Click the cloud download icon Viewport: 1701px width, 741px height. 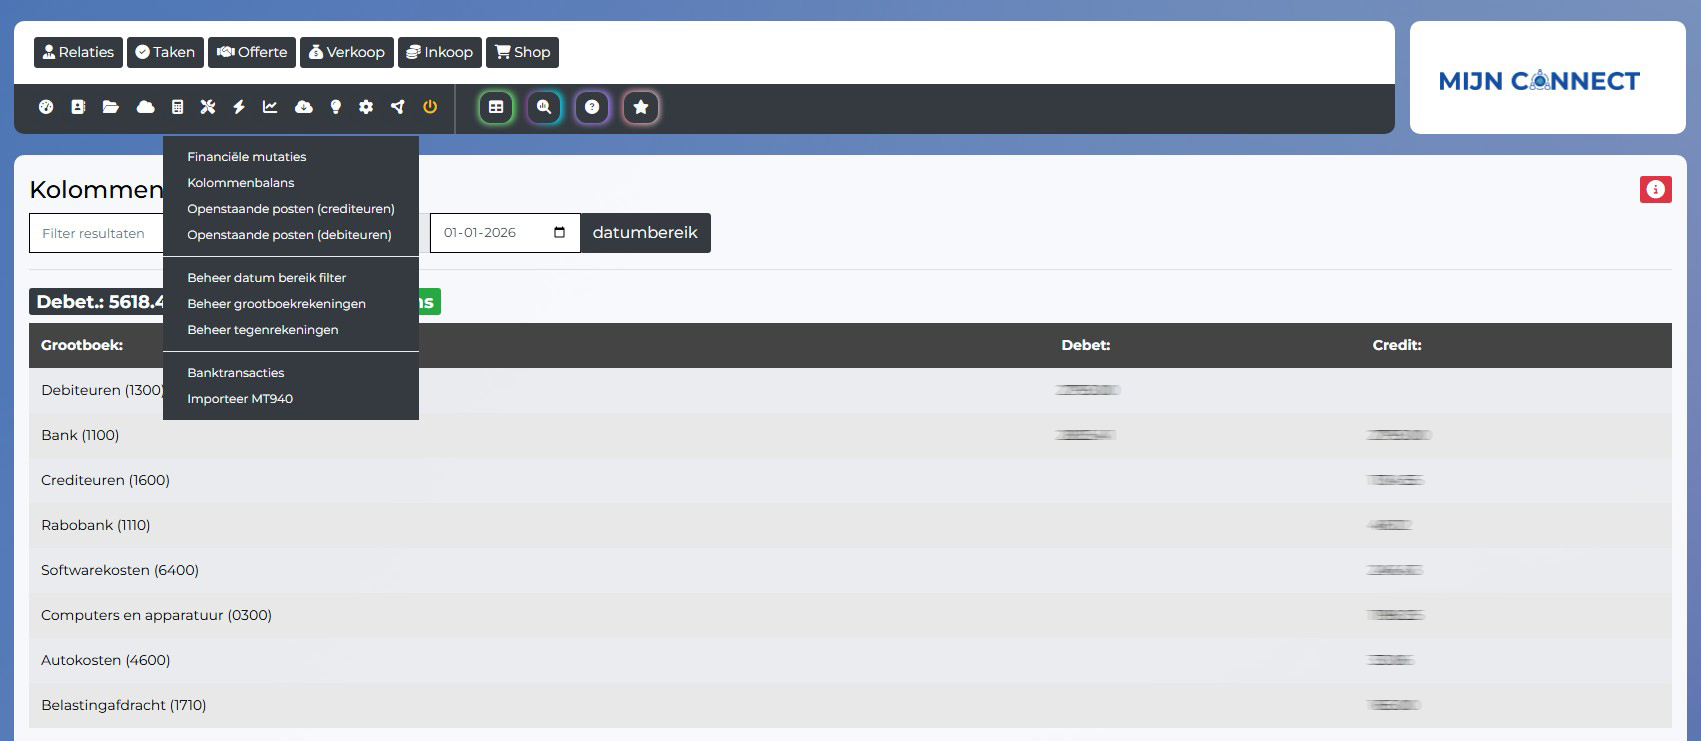304,107
